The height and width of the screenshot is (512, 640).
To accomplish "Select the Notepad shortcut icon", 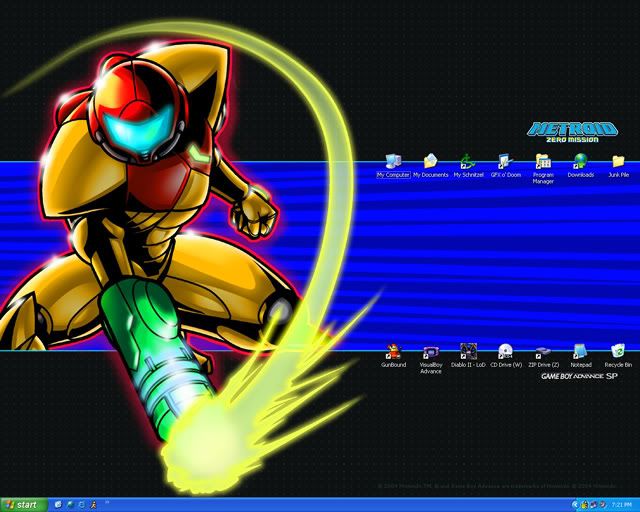I will point(580,356).
